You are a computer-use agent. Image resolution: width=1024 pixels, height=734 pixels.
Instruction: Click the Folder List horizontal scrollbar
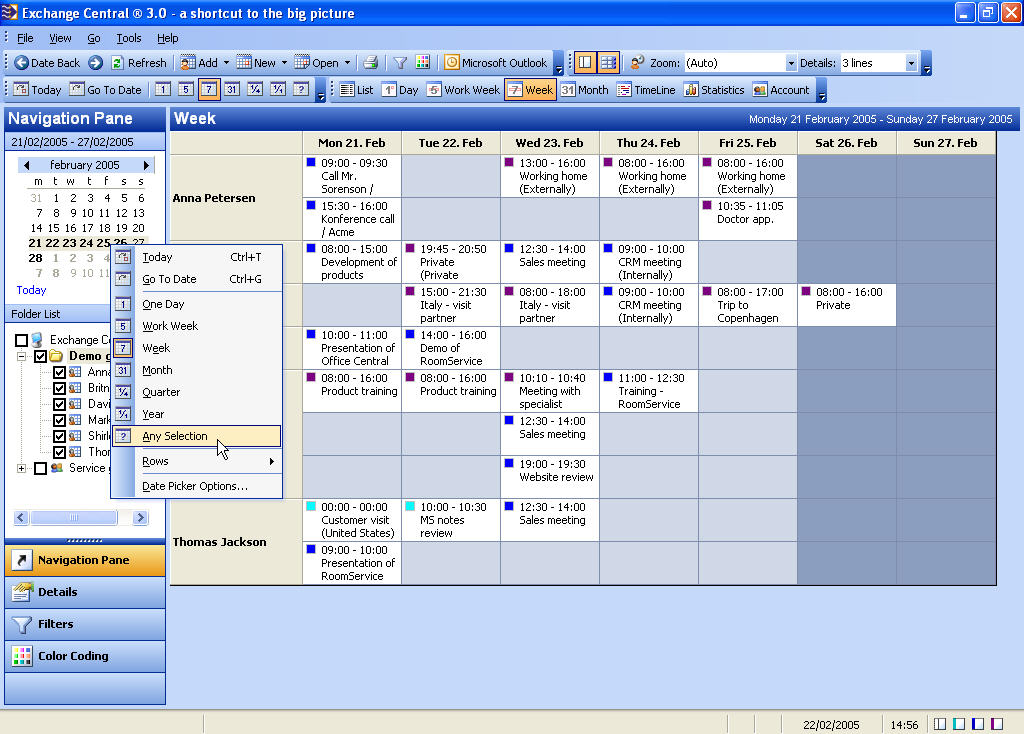(80, 518)
